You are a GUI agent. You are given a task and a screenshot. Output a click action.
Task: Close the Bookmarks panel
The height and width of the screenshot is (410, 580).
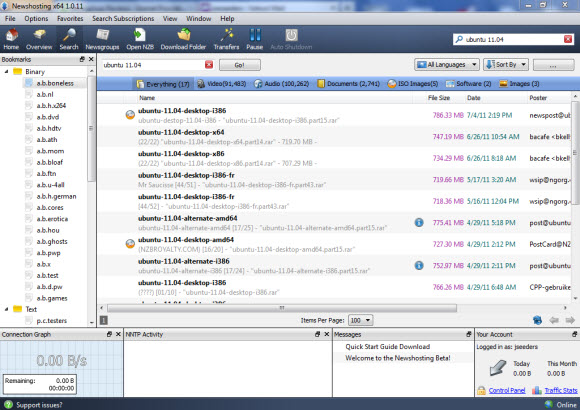pos(91,59)
